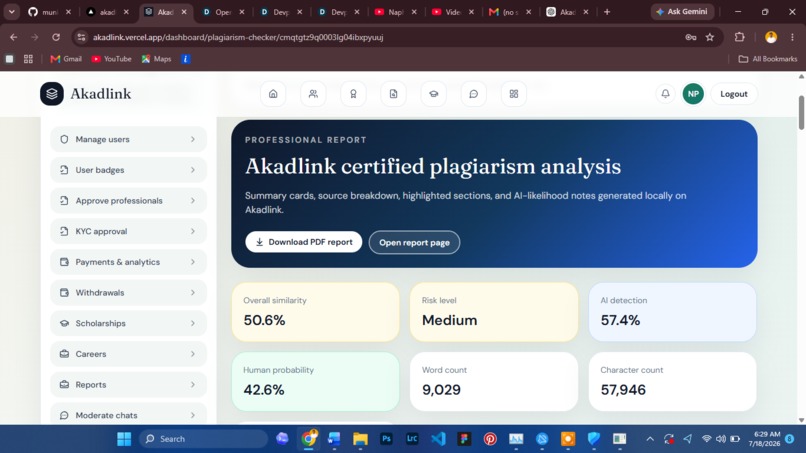Open File Explorer from the taskbar
The image size is (806, 453).
tap(360, 439)
